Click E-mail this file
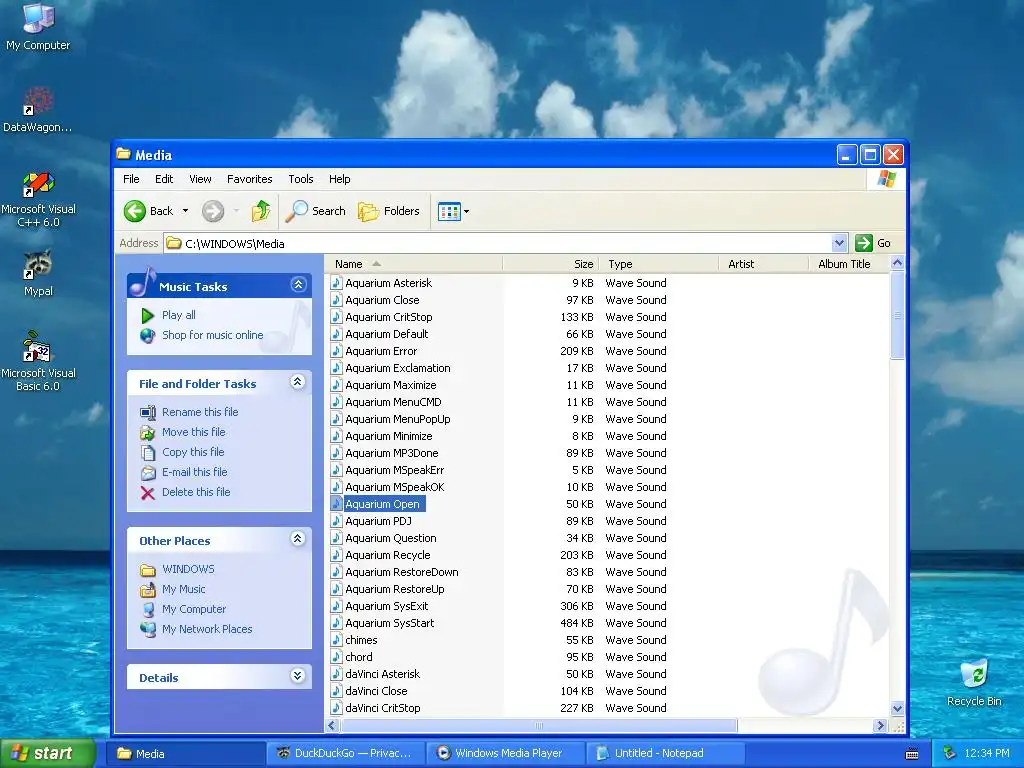The image size is (1024, 768). pos(195,472)
